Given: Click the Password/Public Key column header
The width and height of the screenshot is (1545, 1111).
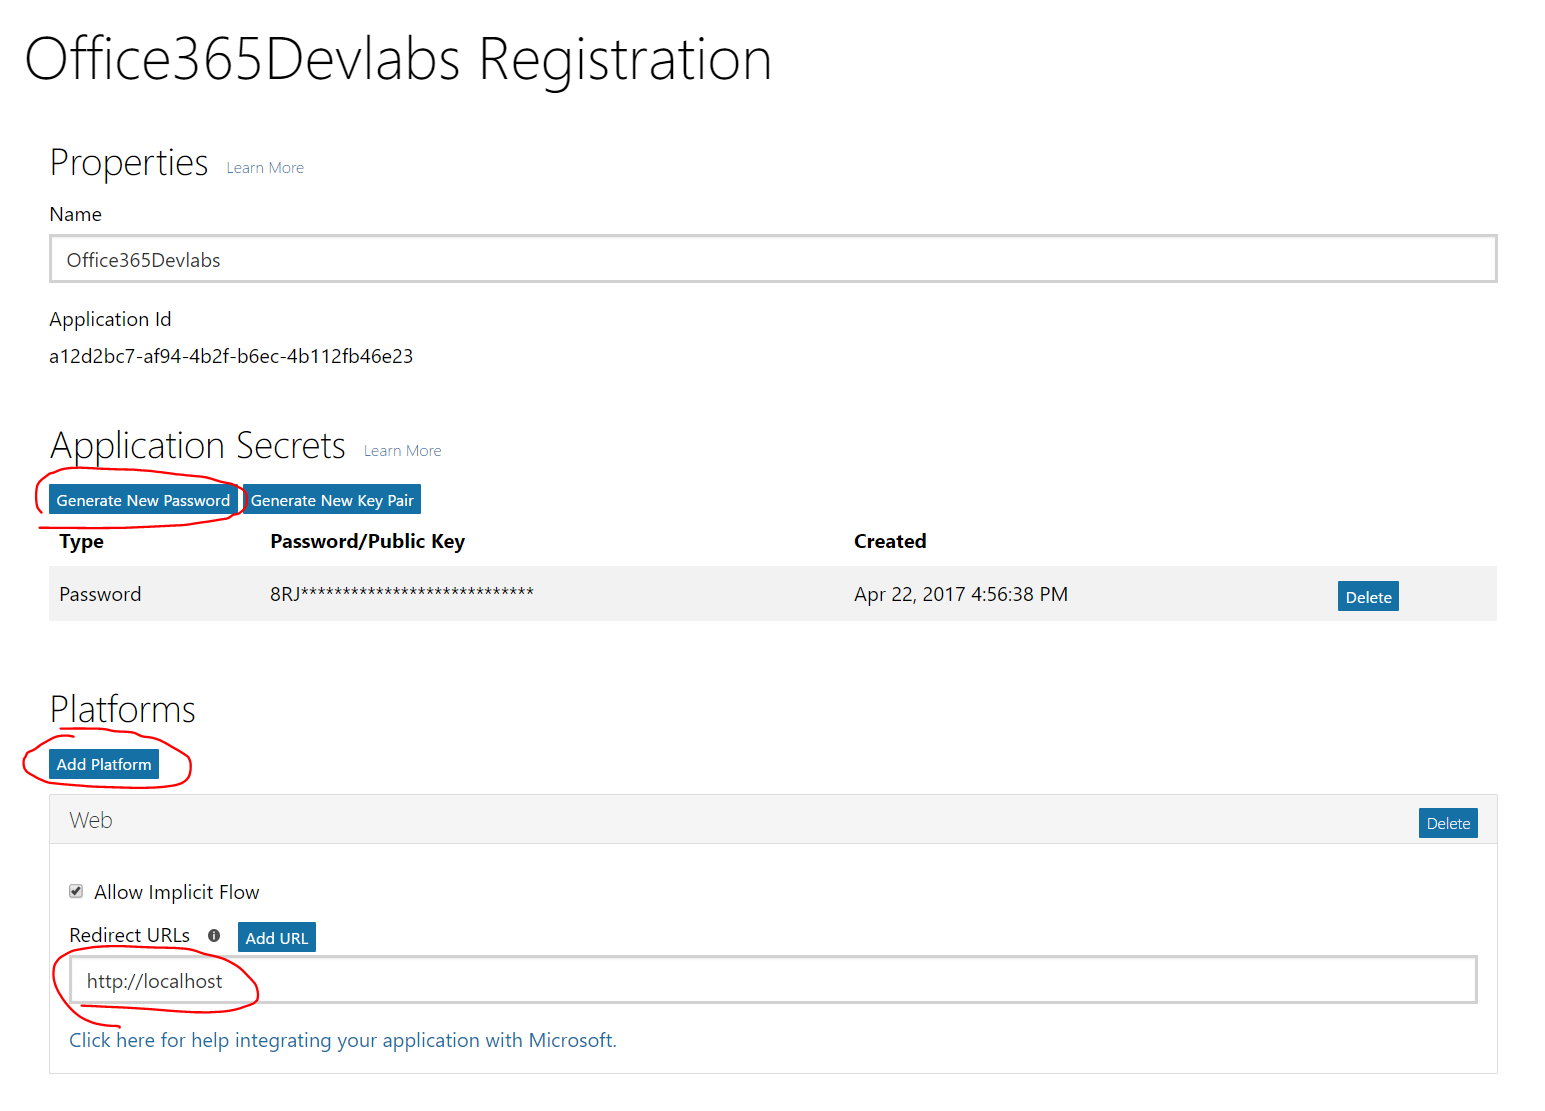Looking at the screenshot, I should point(367,541).
